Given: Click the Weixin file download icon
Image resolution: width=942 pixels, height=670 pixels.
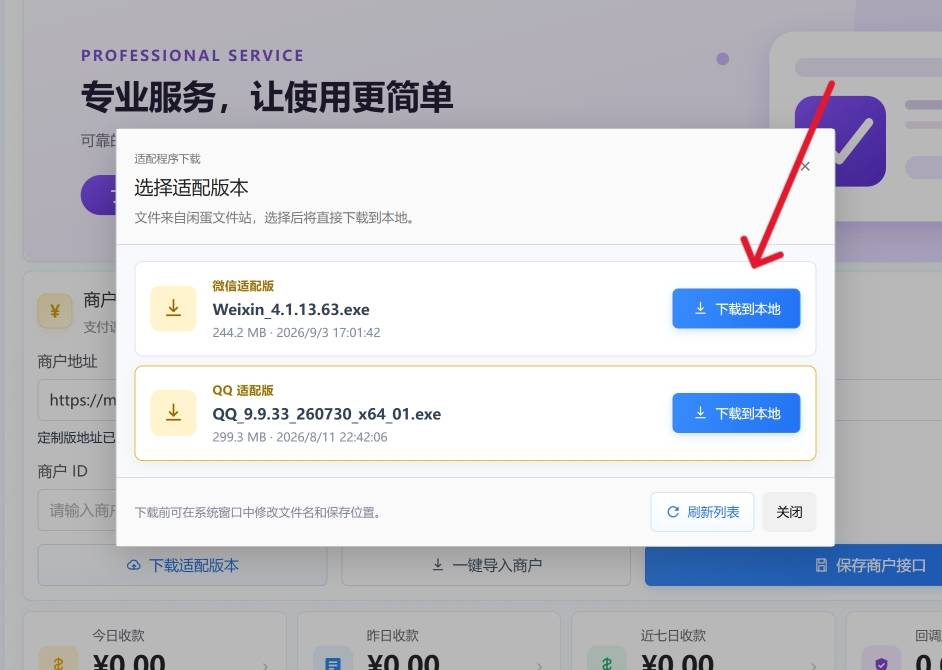Looking at the screenshot, I should (174, 309).
